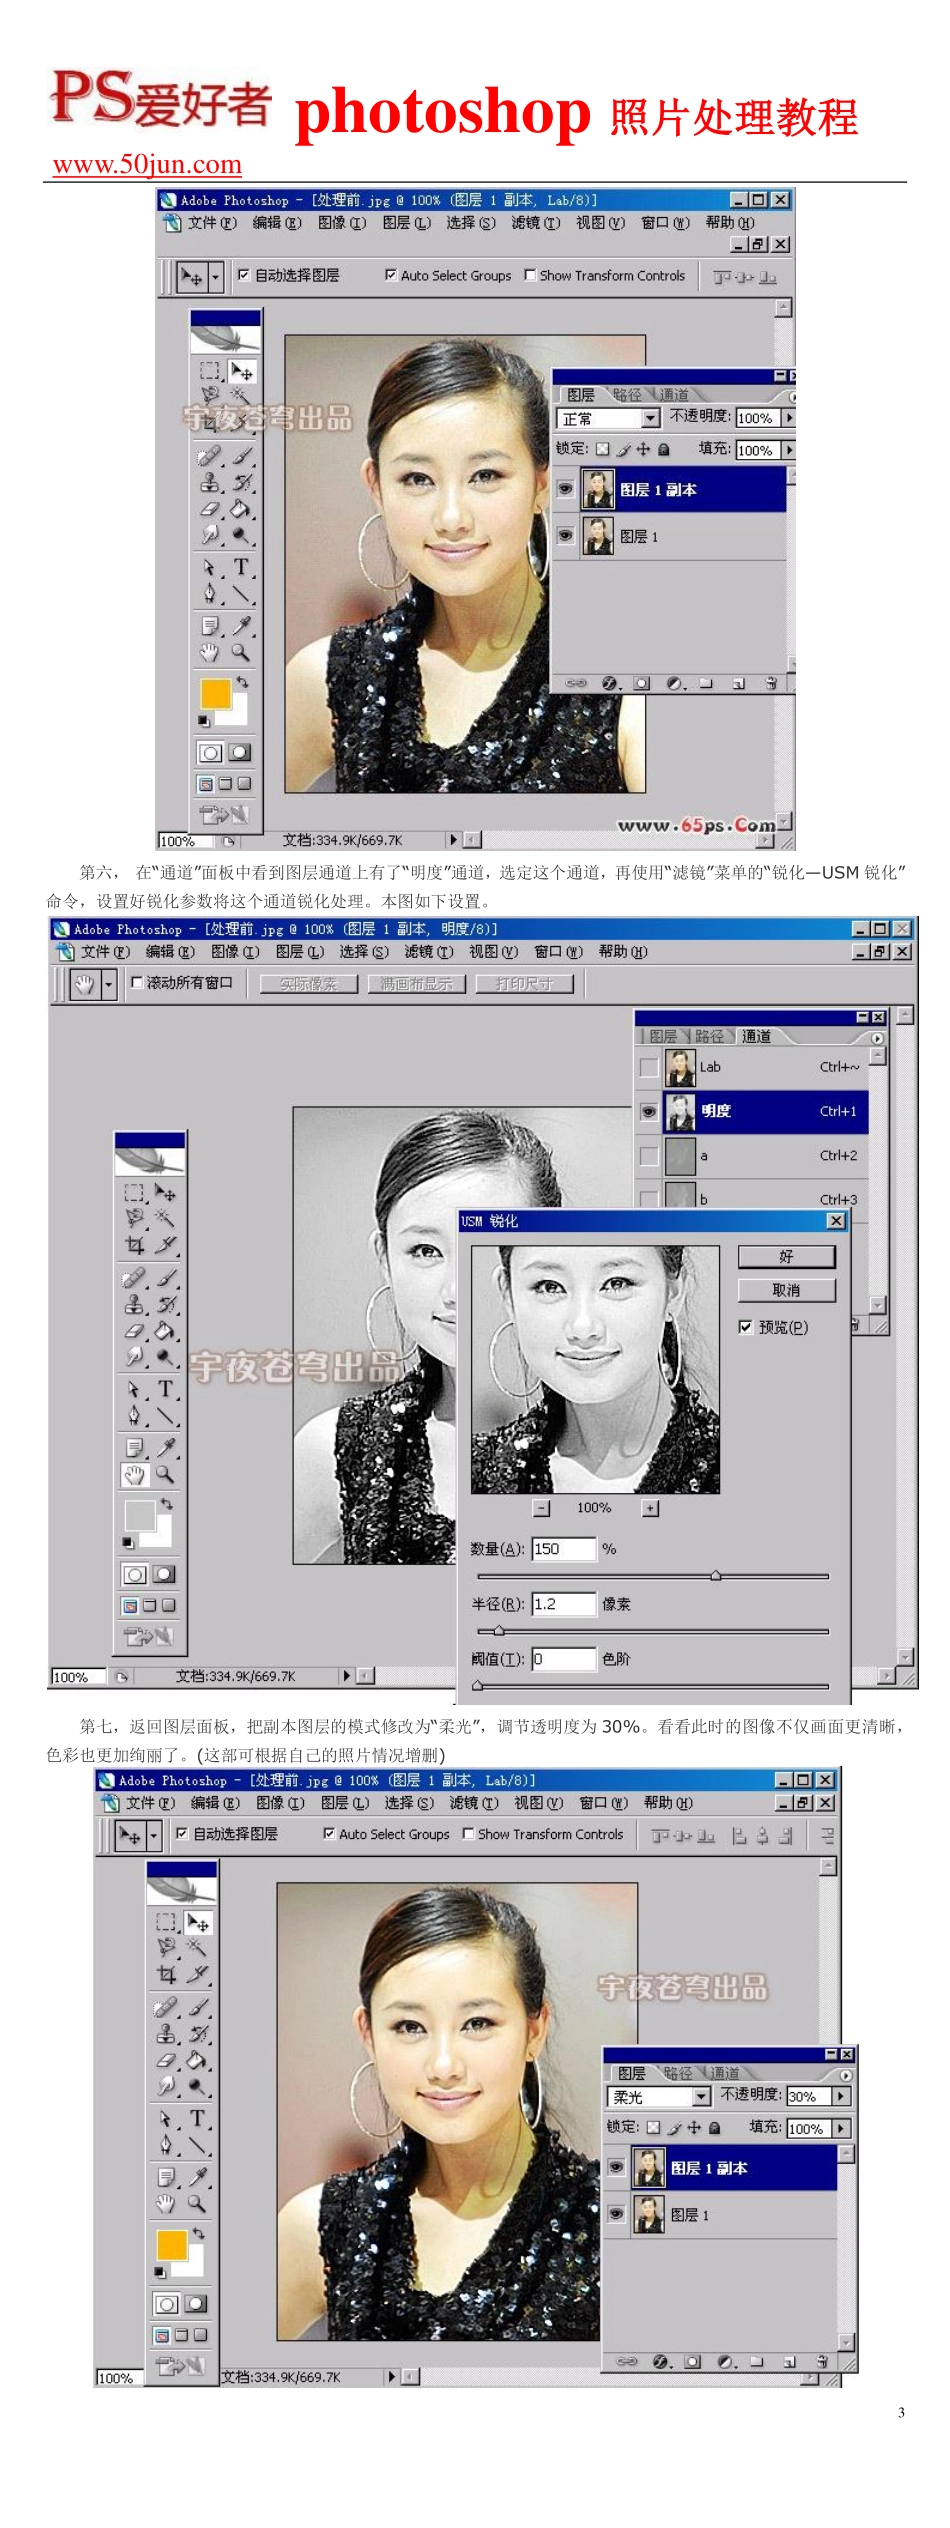Viewport: 950px width, 2528px height.
Task: Open the 柔光 layers panel flyout menu arrow
Action: 846,2075
